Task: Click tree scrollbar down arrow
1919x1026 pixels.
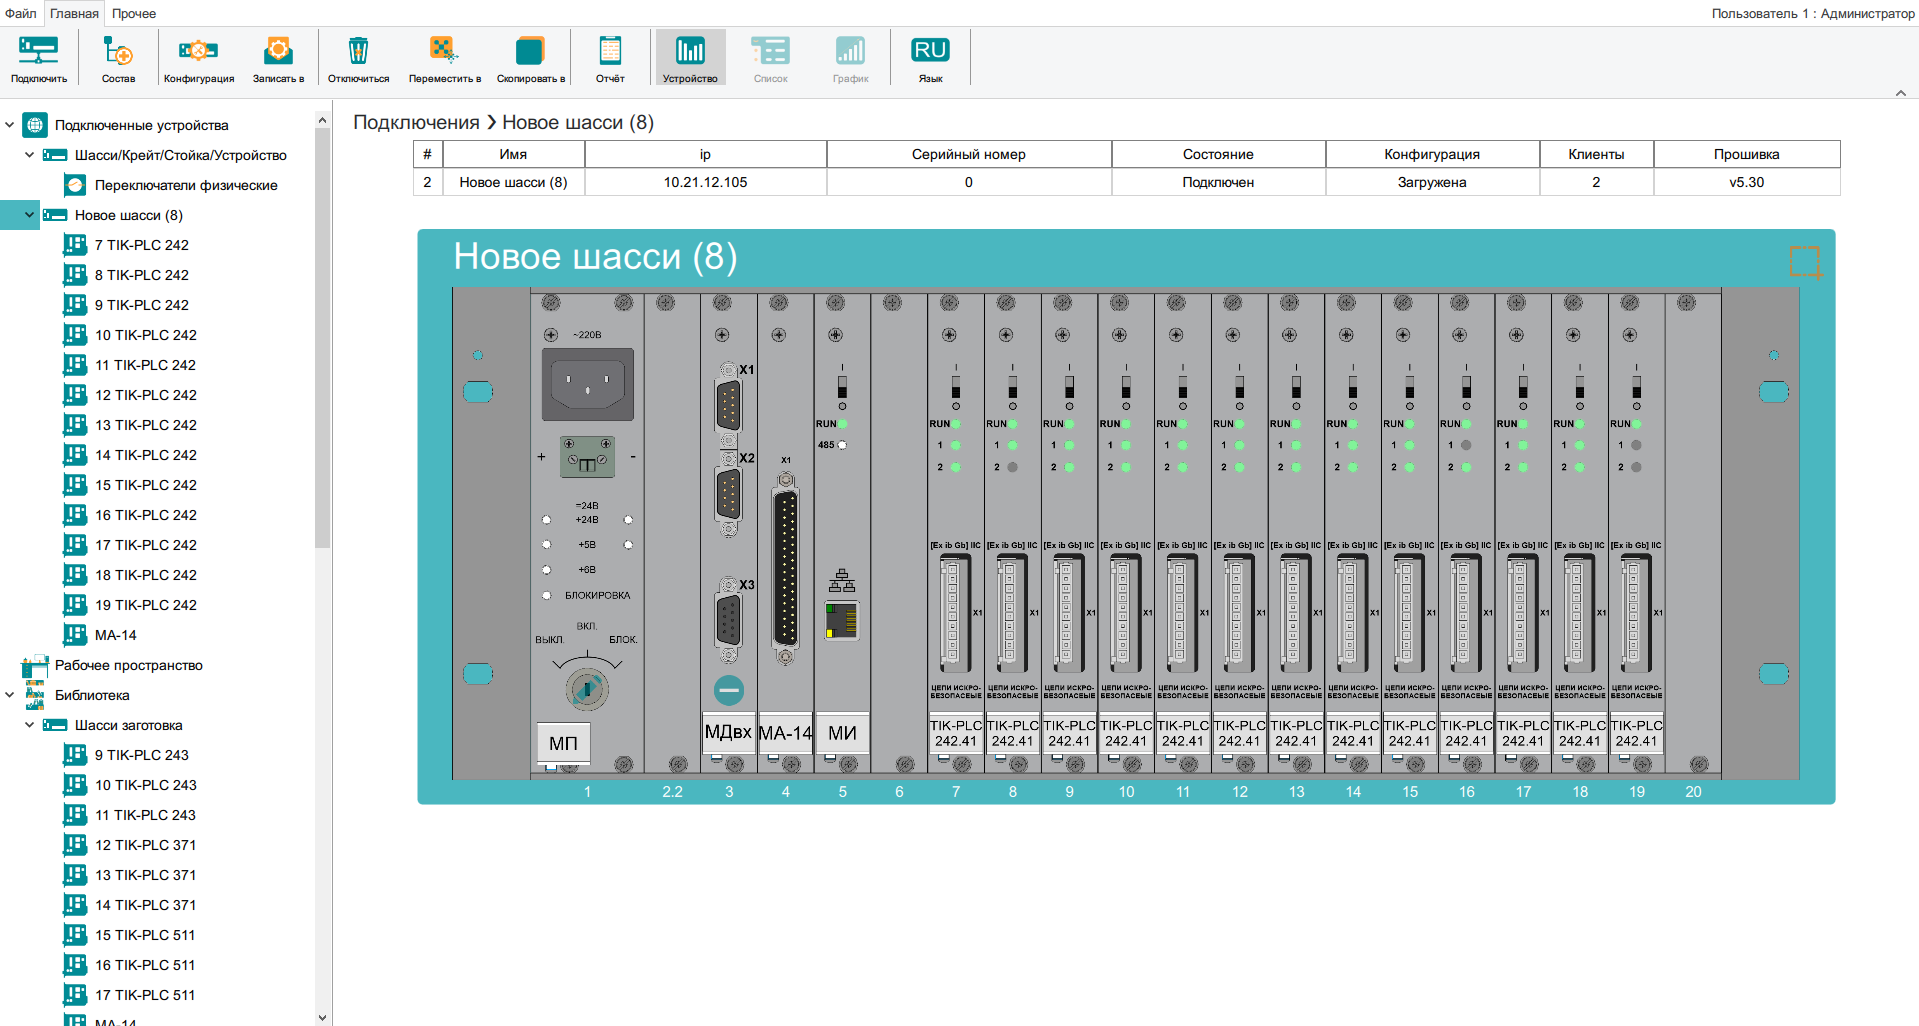Action: point(322,1017)
